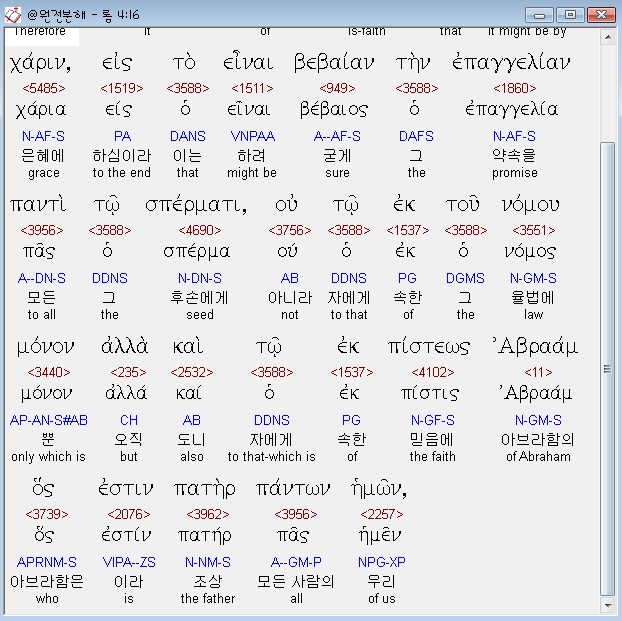Viewport: 622px width, 621px height.
Task: Click the parsing code VNPAA
Action: pyautogui.click(x=253, y=137)
